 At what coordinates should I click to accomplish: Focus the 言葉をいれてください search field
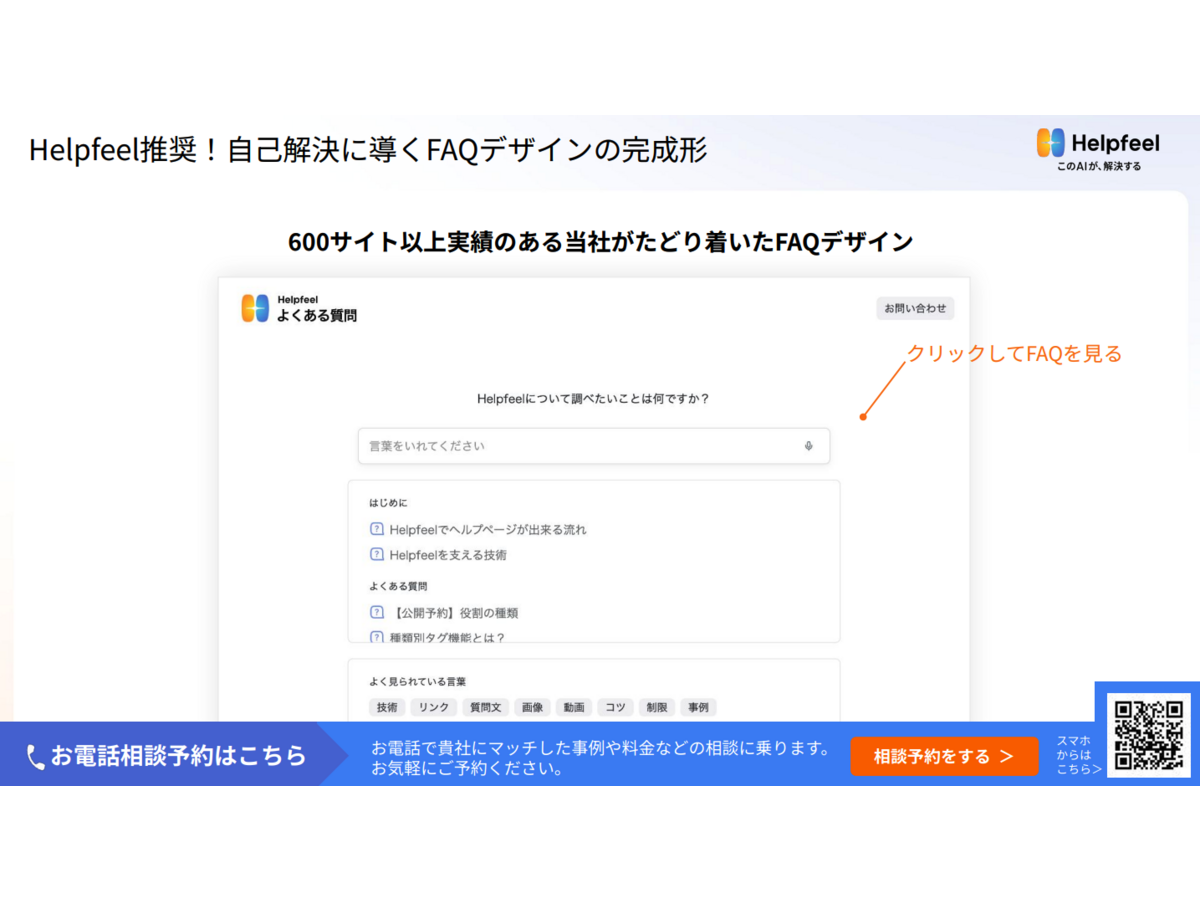tap(580, 446)
